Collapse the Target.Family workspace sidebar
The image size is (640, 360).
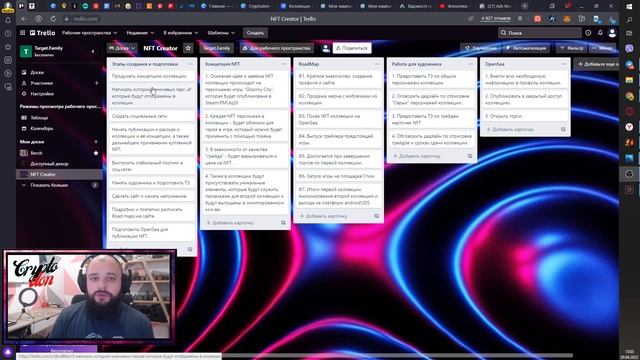pos(93,51)
